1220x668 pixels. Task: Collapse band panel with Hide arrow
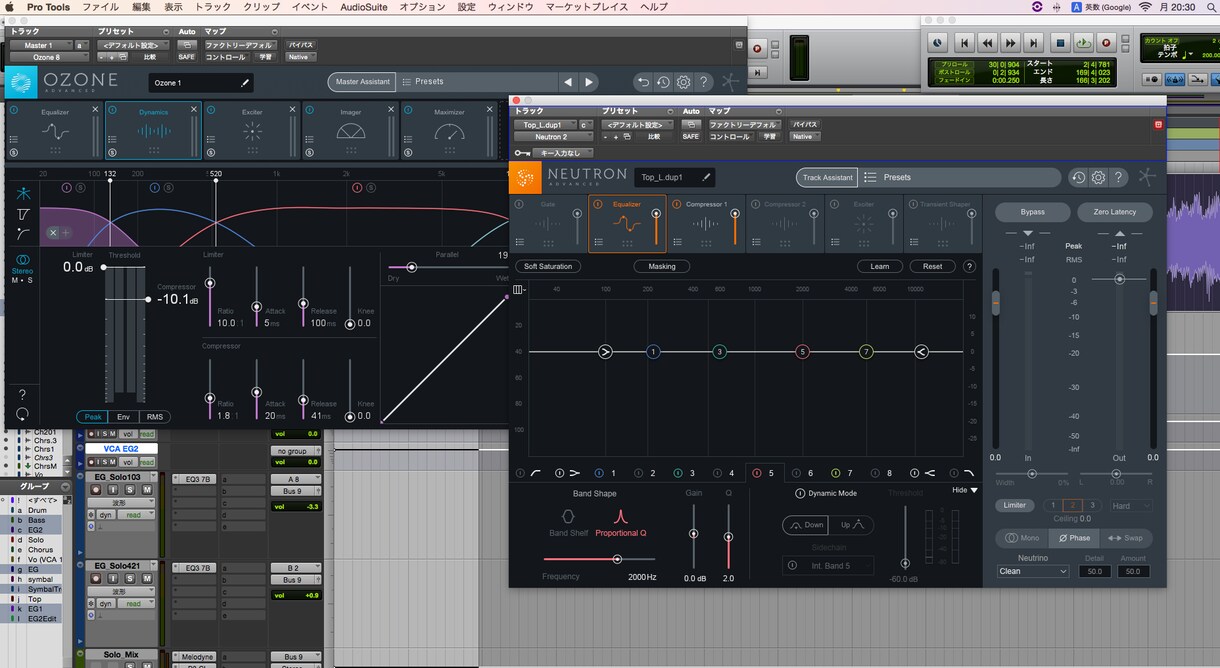tap(965, 490)
